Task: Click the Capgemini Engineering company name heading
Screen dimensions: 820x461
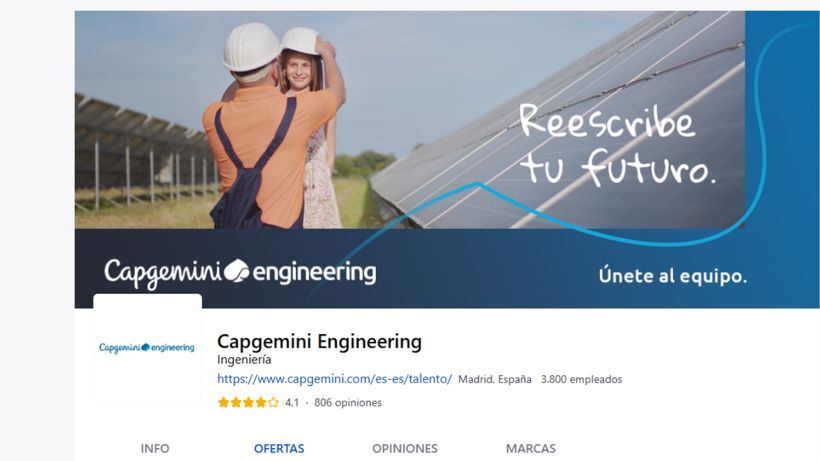Action: 319,341
